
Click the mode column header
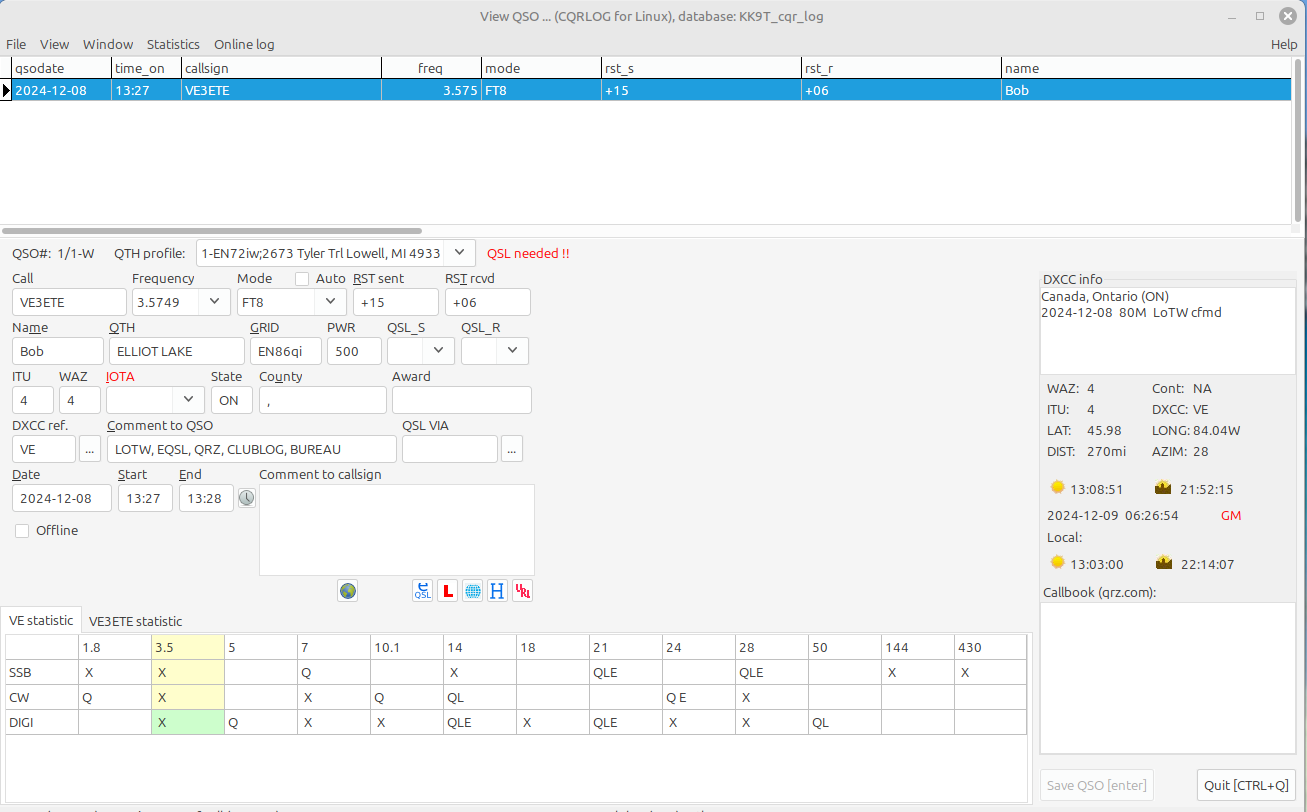(x=541, y=68)
